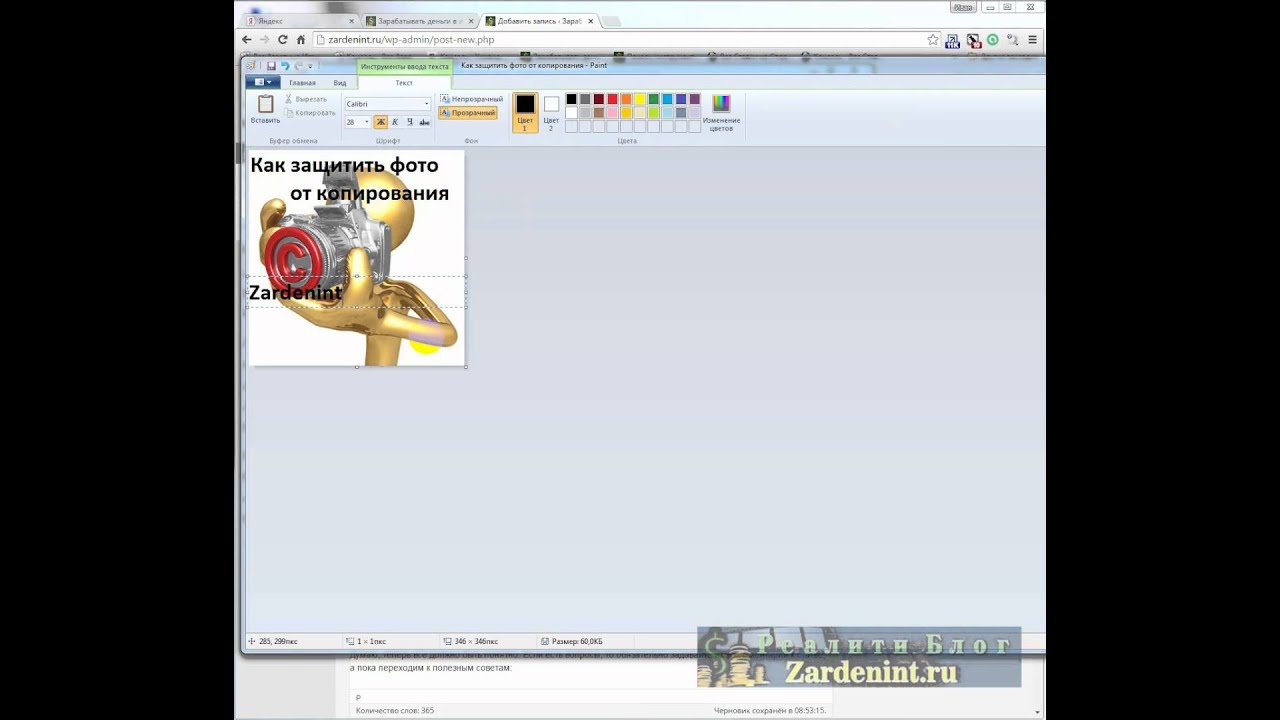Pick the white palette swatch
The width and height of the screenshot is (1280, 720).
click(x=571, y=113)
